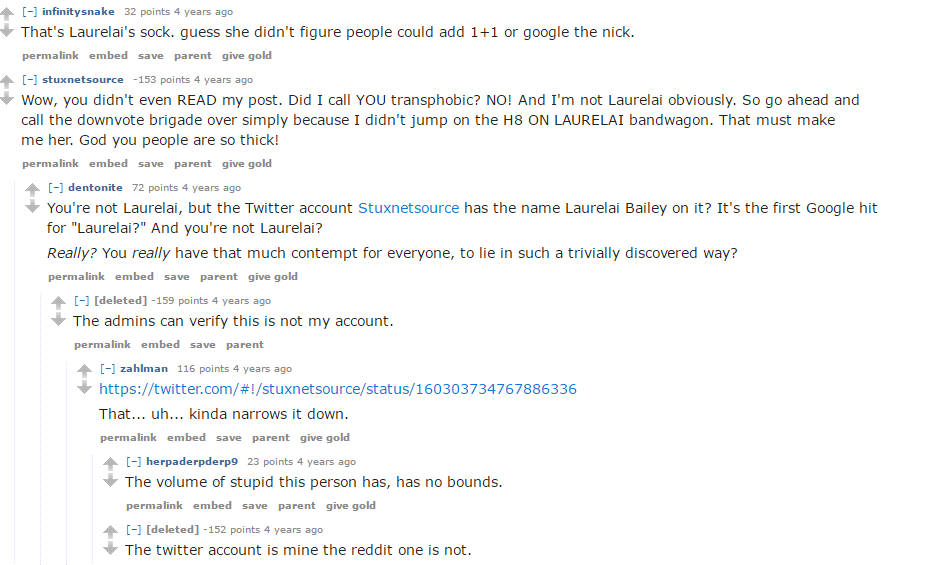Viewport: 926px width, 565px height.
Task: Downvote herpaderpderp9's comment
Action: [x=110, y=480]
